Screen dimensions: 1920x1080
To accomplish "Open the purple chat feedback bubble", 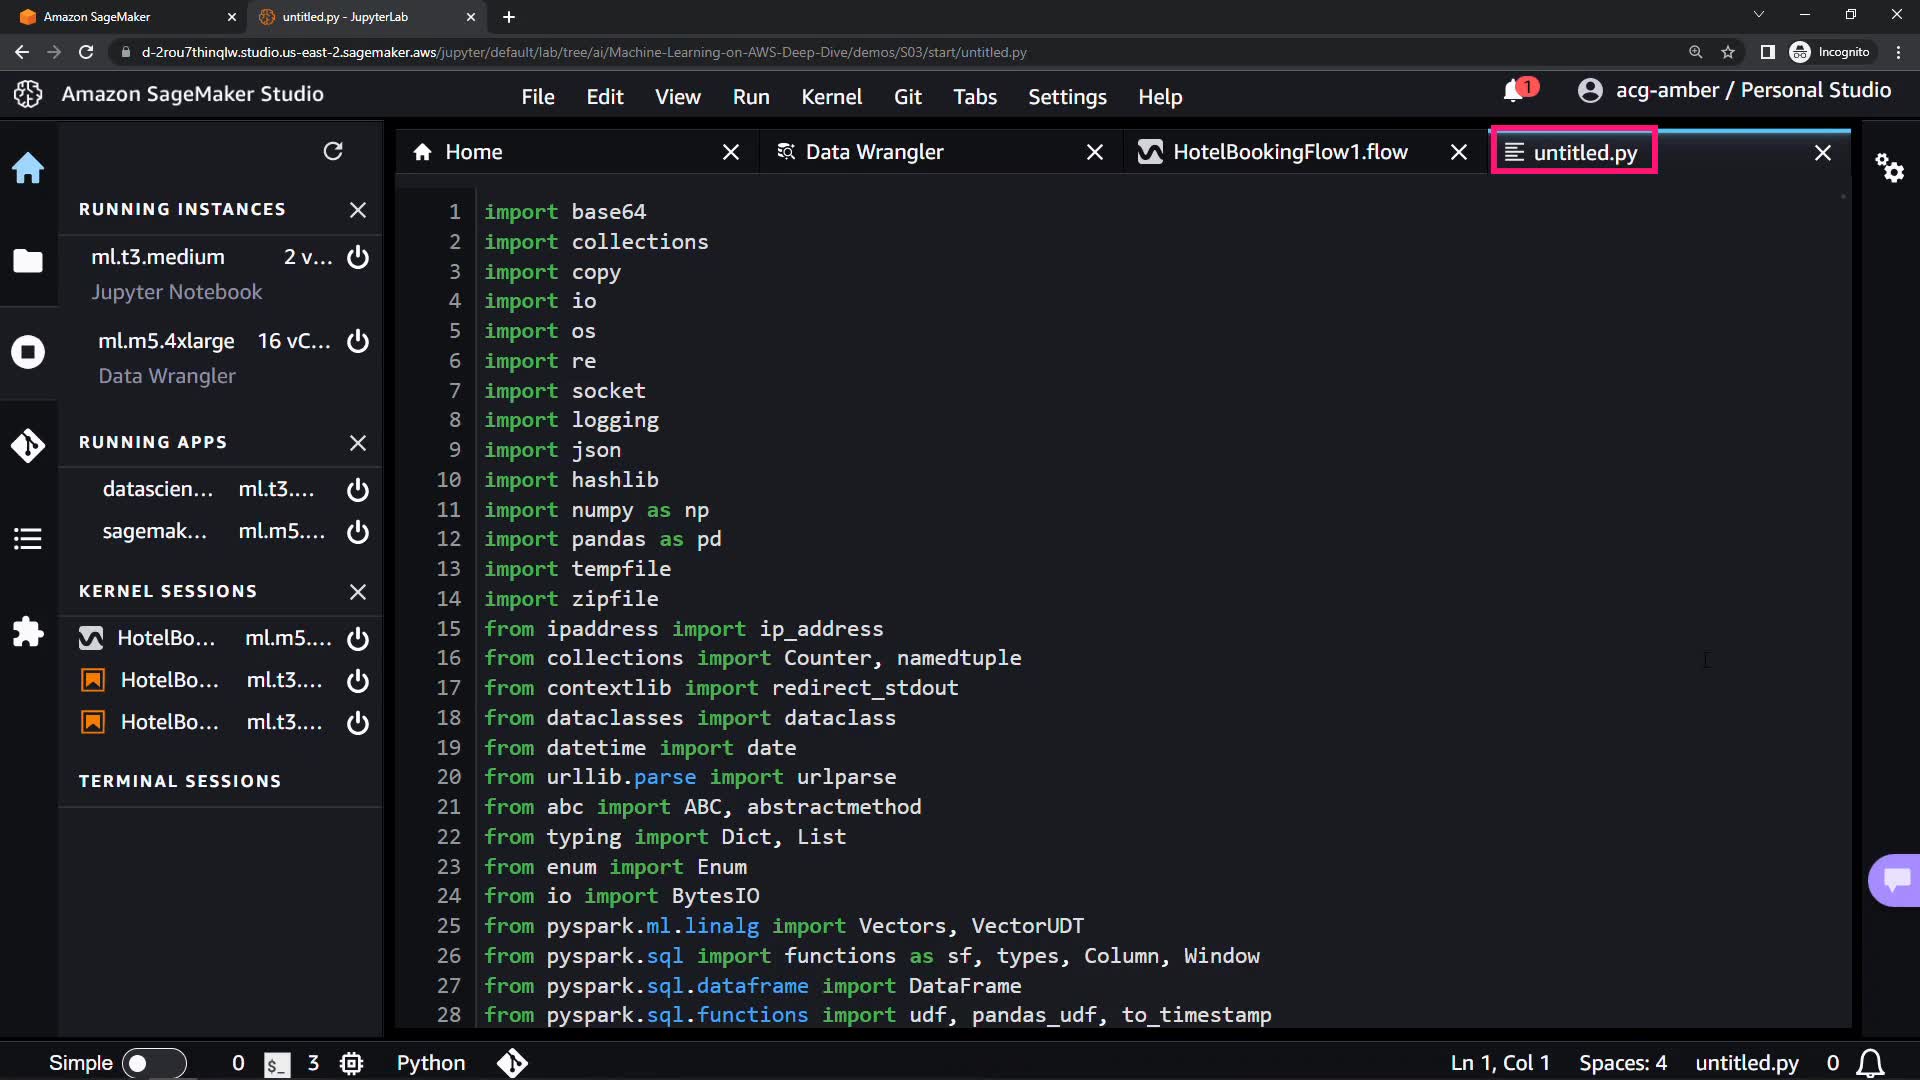I will coord(1895,880).
